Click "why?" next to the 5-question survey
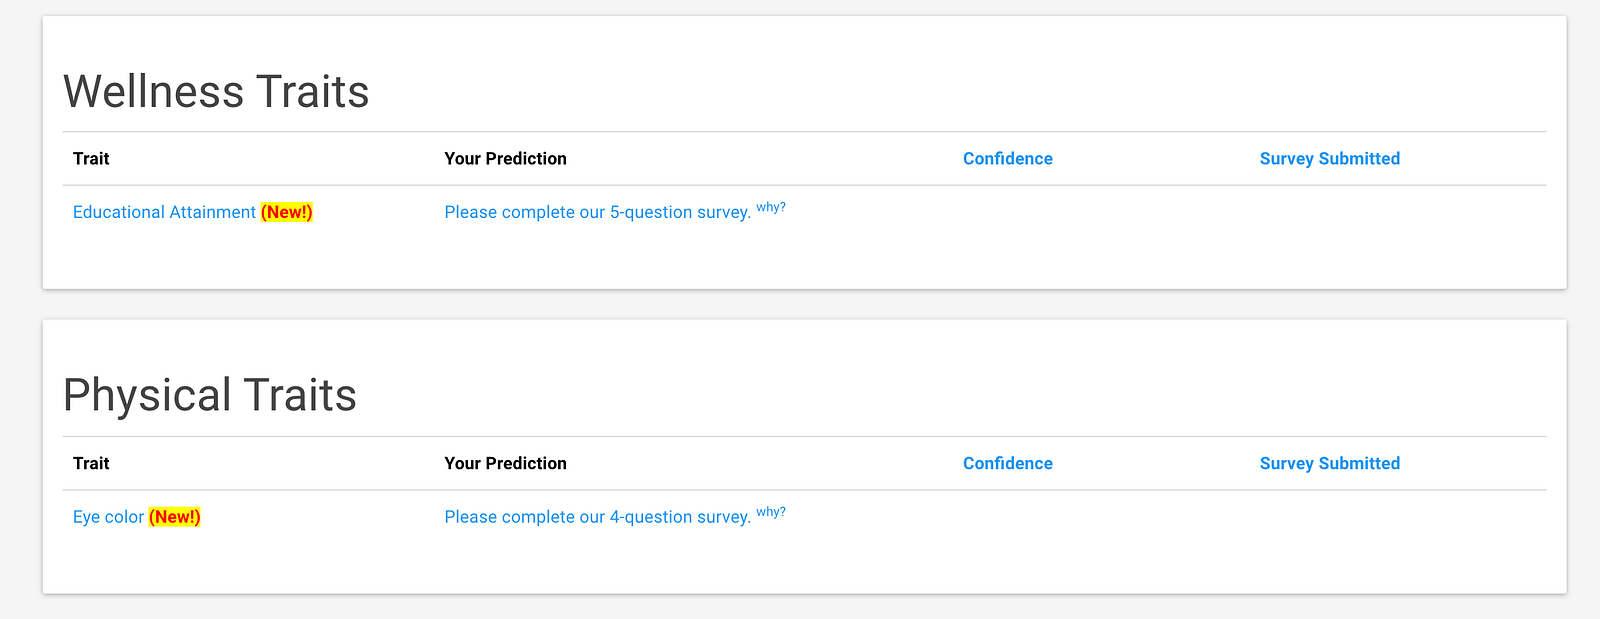 pyautogui.click(x=771, y=207)
